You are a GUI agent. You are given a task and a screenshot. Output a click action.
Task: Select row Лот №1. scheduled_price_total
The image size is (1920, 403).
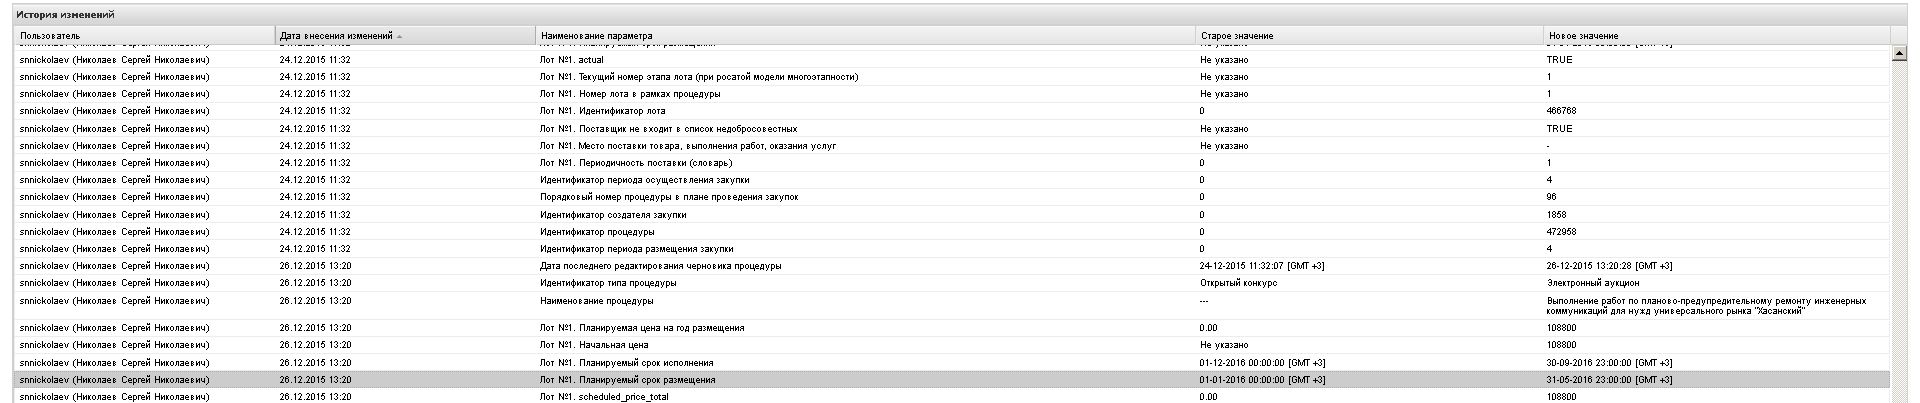point(952,397)
